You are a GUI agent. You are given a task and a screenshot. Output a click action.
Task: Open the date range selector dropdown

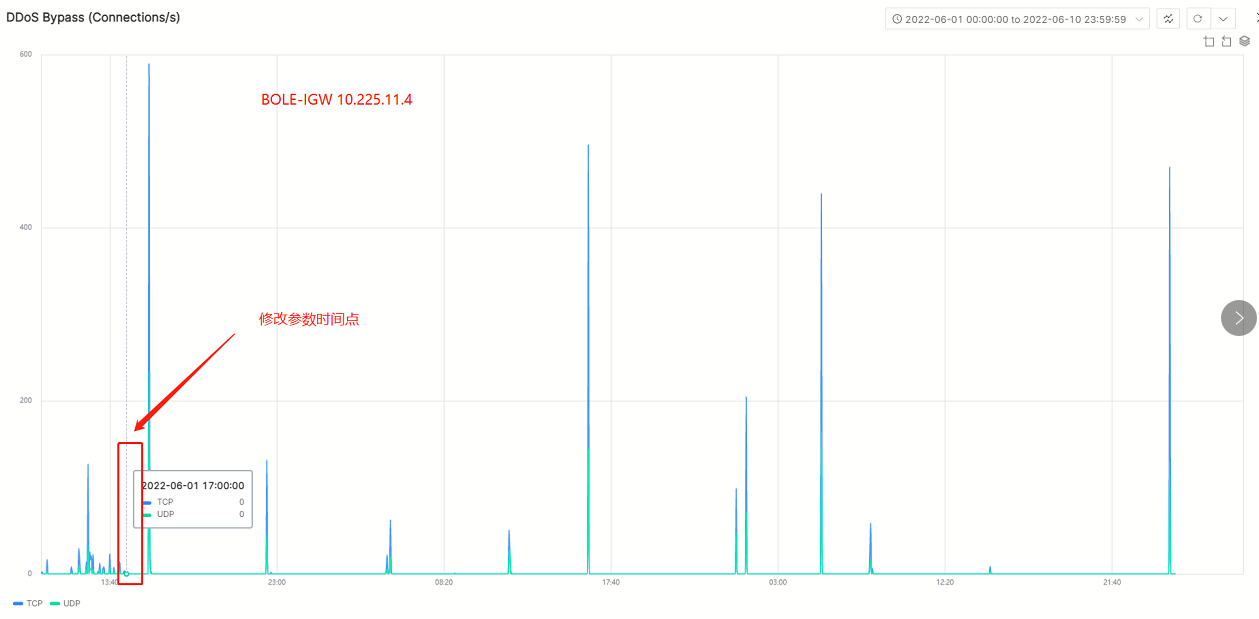pos(1016,19)
